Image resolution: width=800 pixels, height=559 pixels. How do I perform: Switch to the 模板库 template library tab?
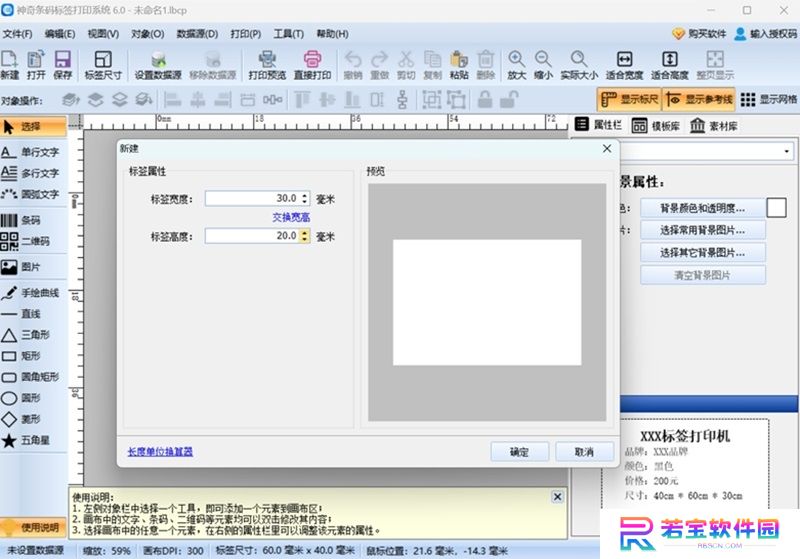(656, 125)
